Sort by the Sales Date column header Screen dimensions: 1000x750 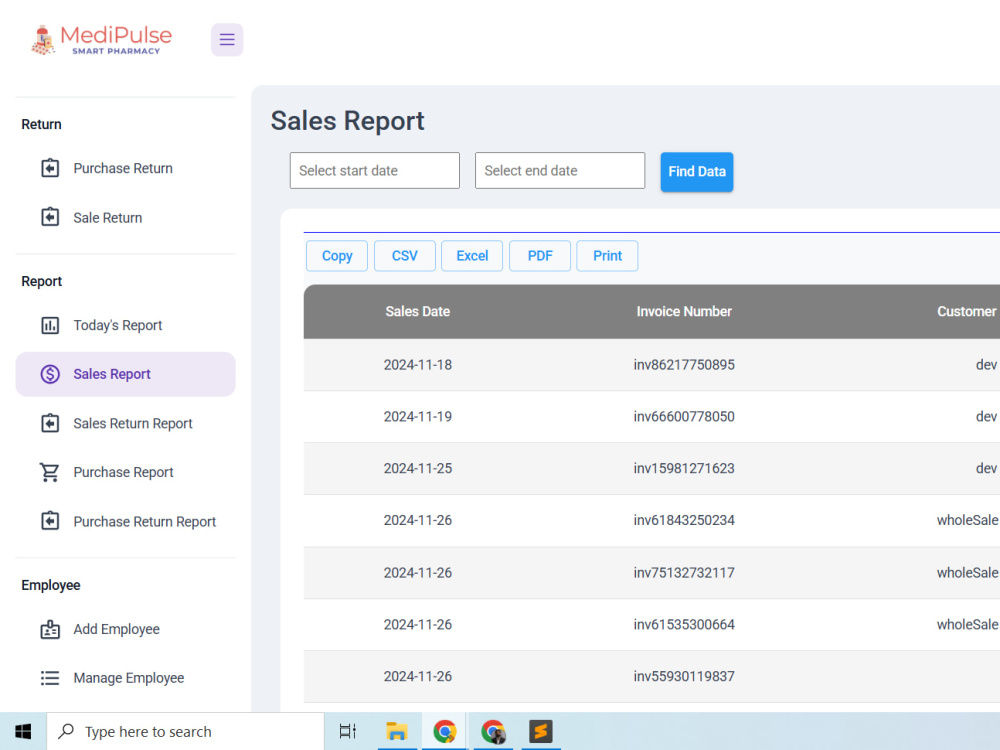[x=418, y=311]
